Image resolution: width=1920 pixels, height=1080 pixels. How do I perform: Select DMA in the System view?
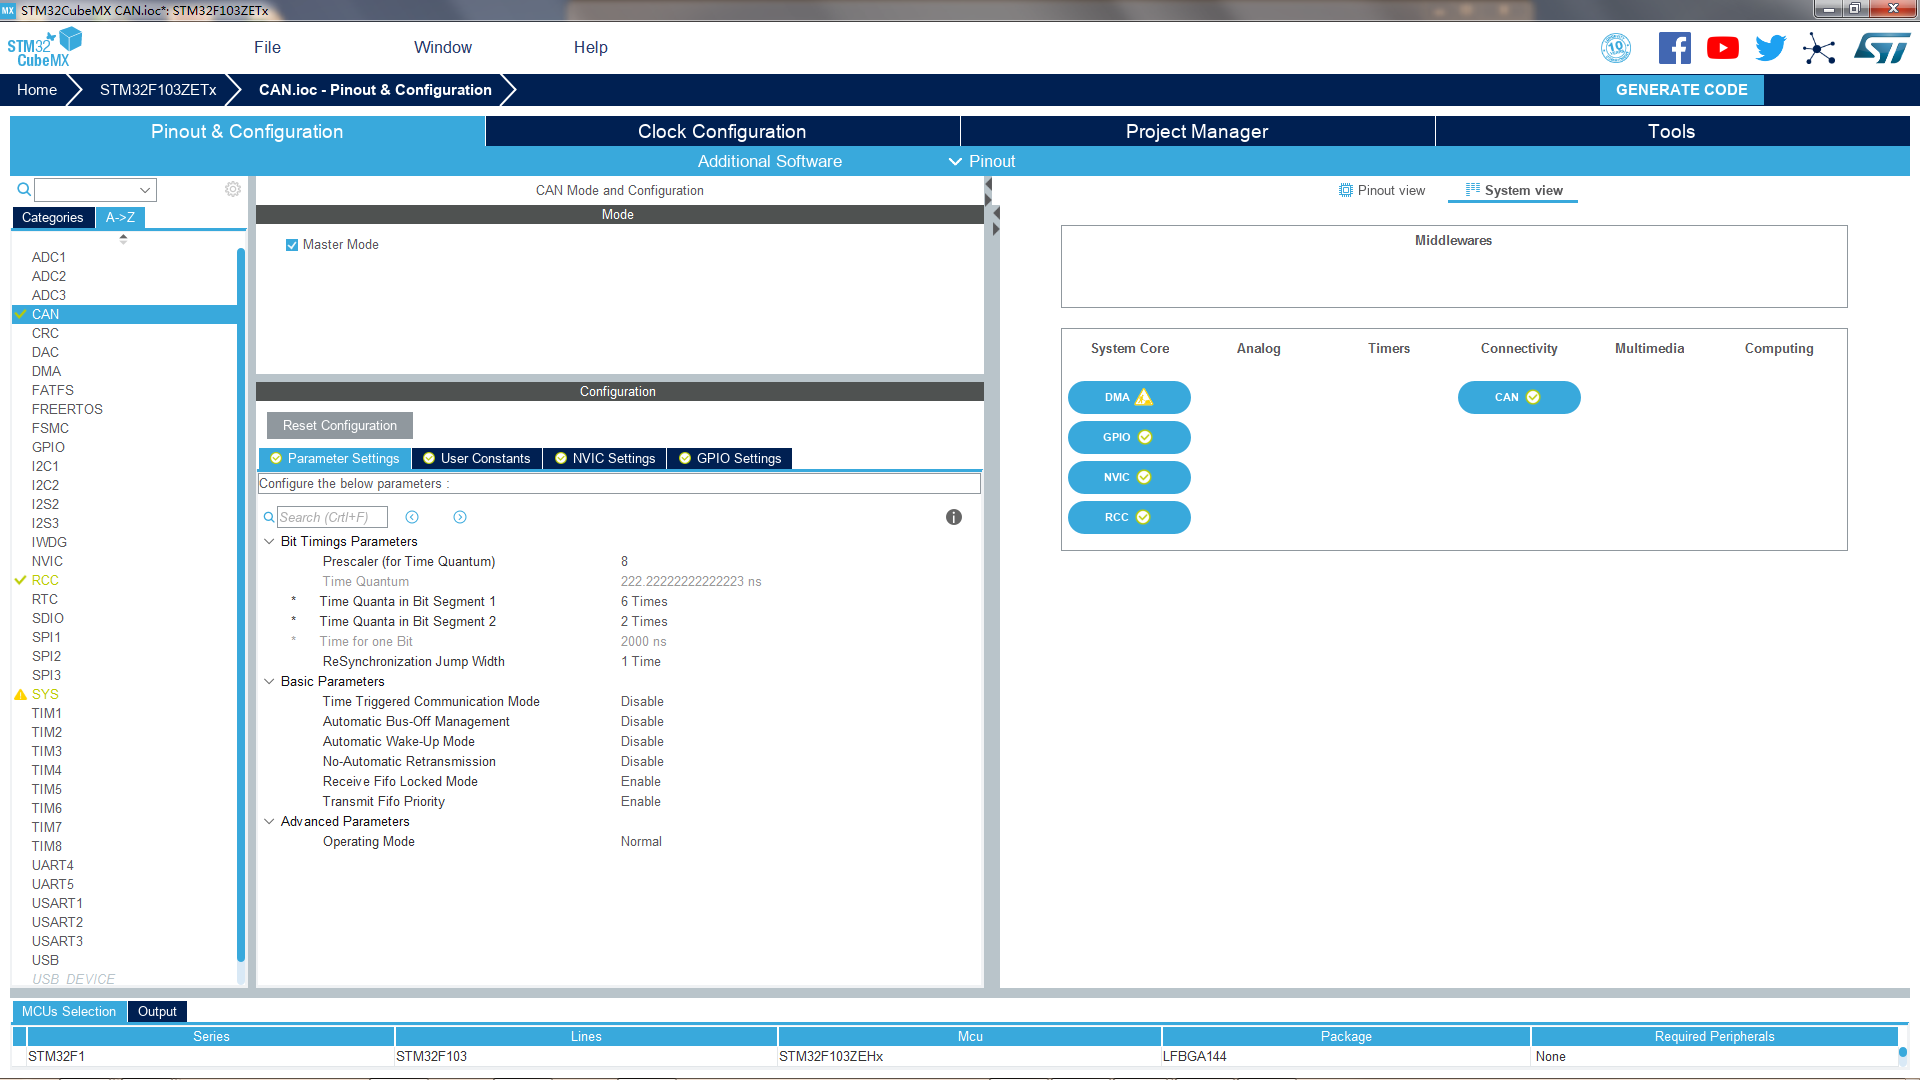pos(1128,397)
